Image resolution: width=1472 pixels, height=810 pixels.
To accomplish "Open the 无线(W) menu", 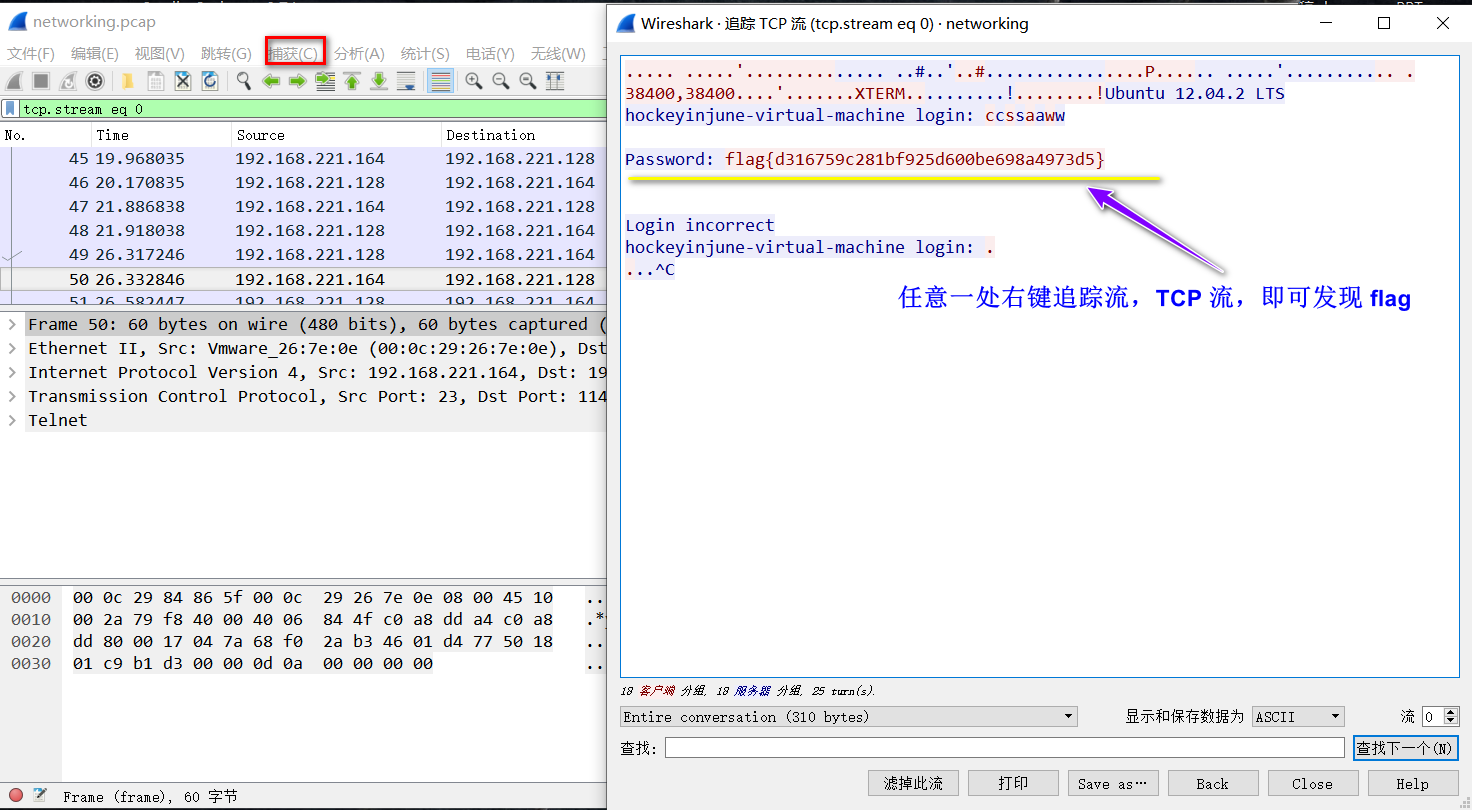I will point(558,54).
